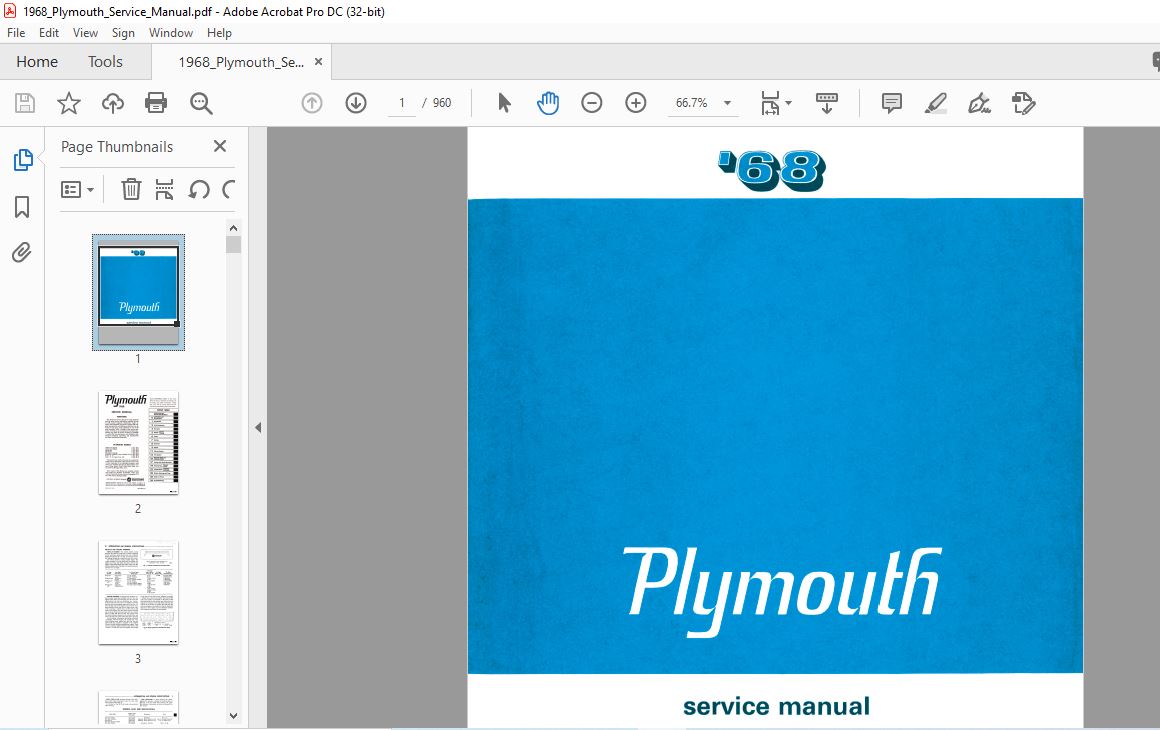Click the Save file icon
The width and height of the screenshot is (1160, 730).
24,103
